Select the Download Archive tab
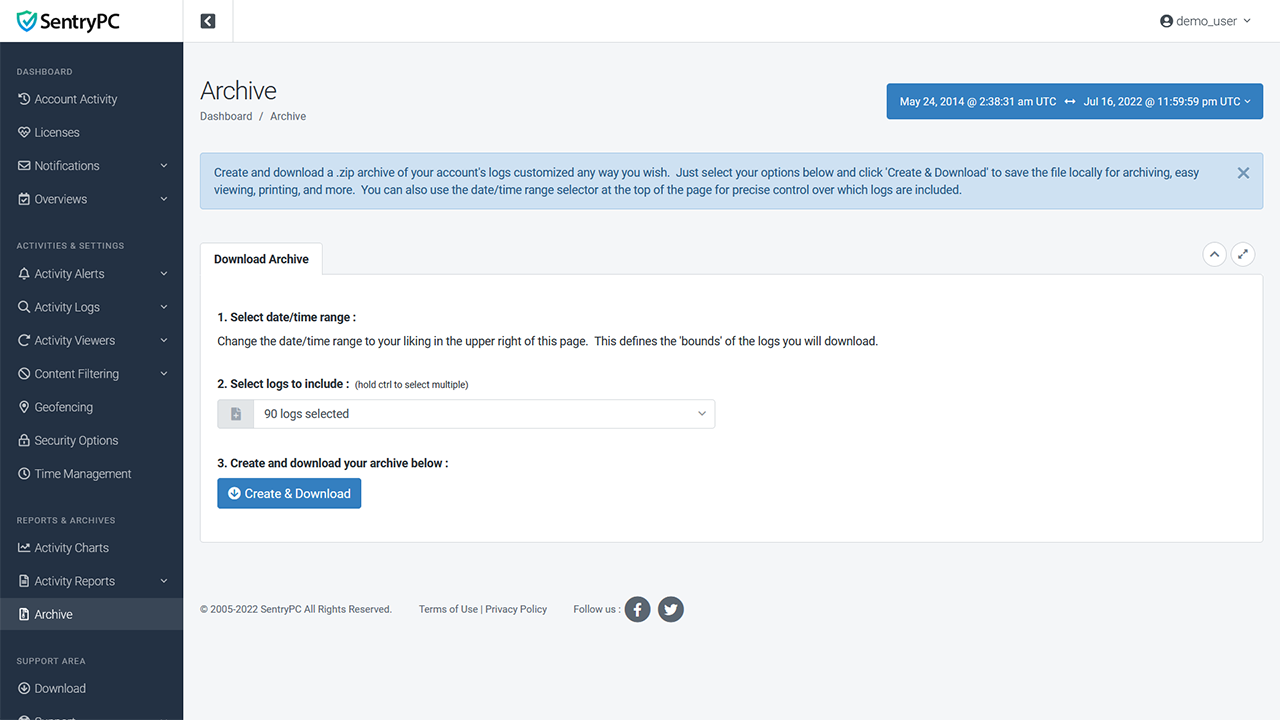This screenshot has width=1280, height=720. click(261, 259)
